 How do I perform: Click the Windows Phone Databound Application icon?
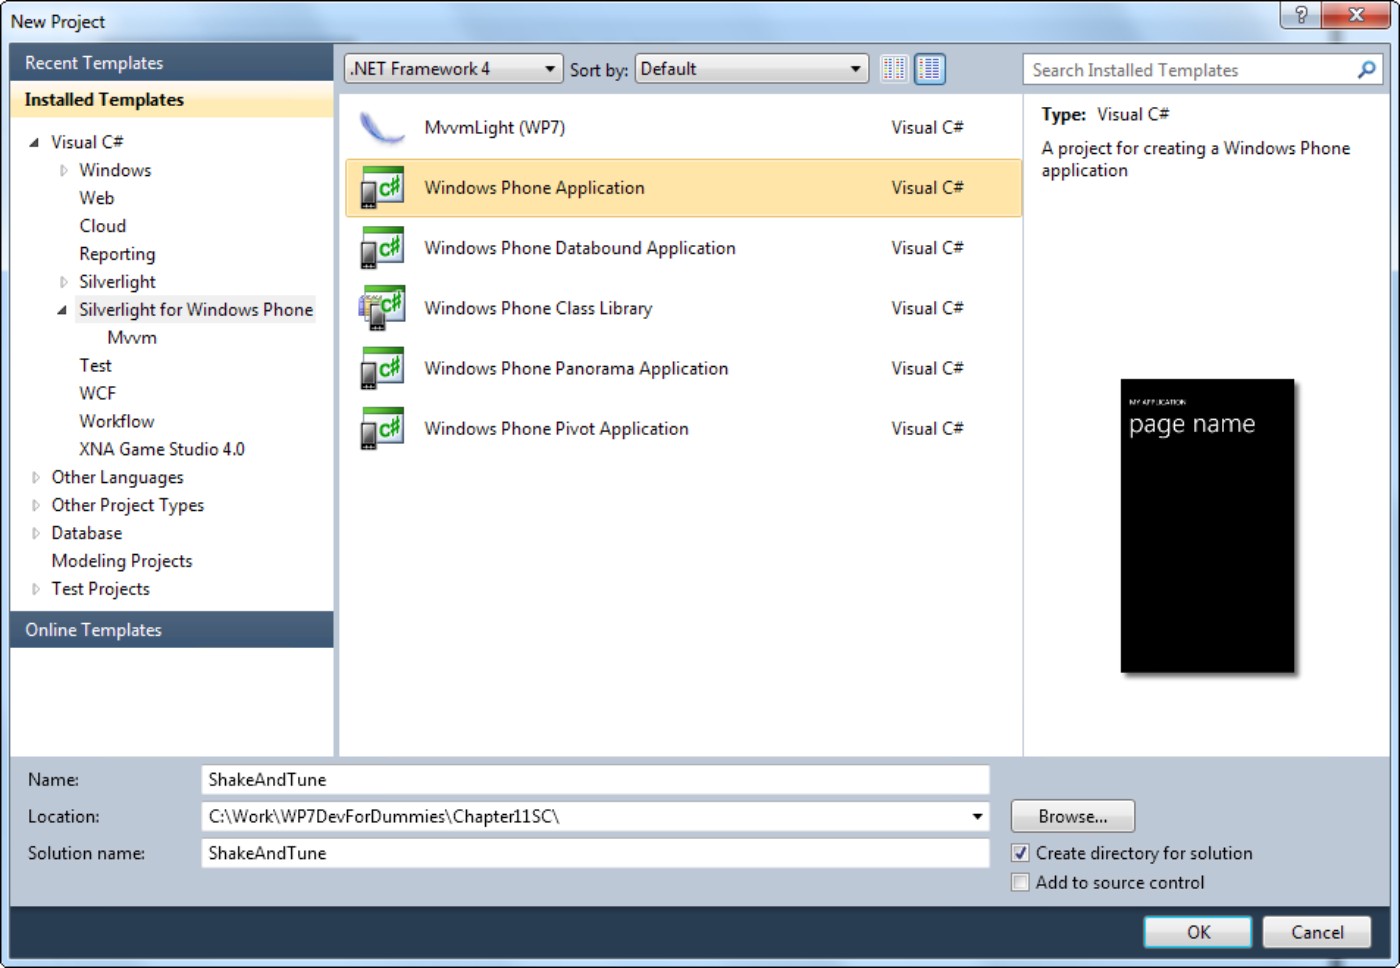click(381, 247)
